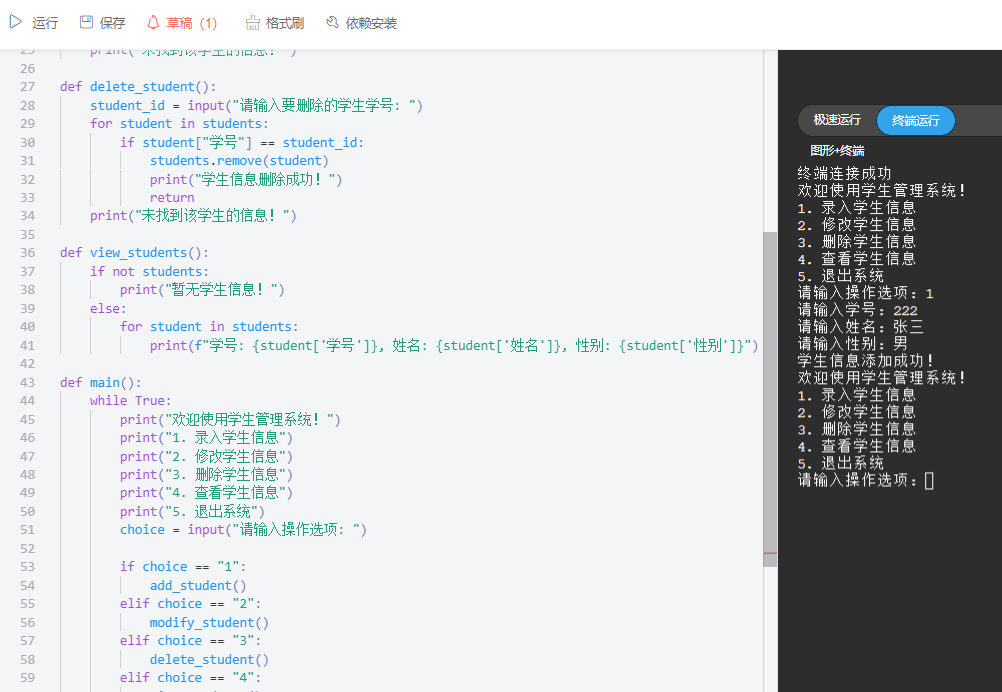
Task: Click terminal line '学生信息添加成功！'
Action: (866, 360)
